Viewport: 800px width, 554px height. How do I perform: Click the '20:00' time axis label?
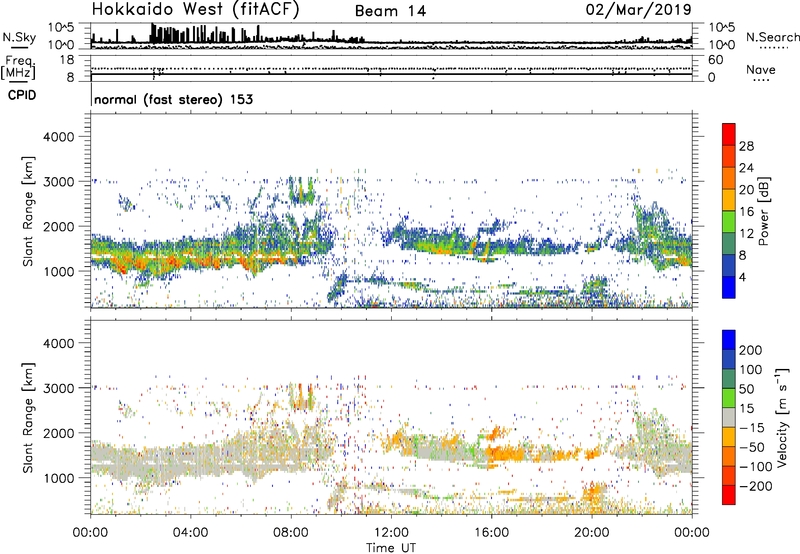click(591, 533)
